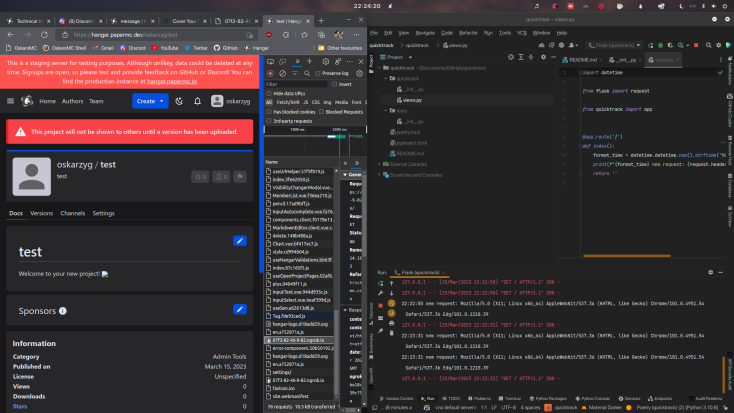Screen dimensions: 734x413
Task: Open the Stars link in Information
Action: (x=20, y=406)
